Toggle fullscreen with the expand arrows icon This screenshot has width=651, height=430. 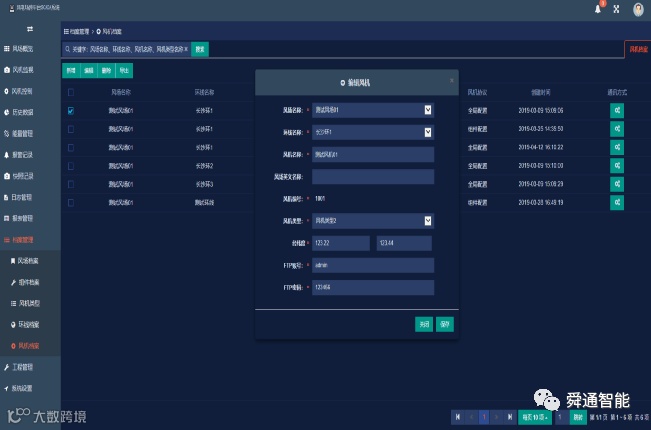coord(616,9)
